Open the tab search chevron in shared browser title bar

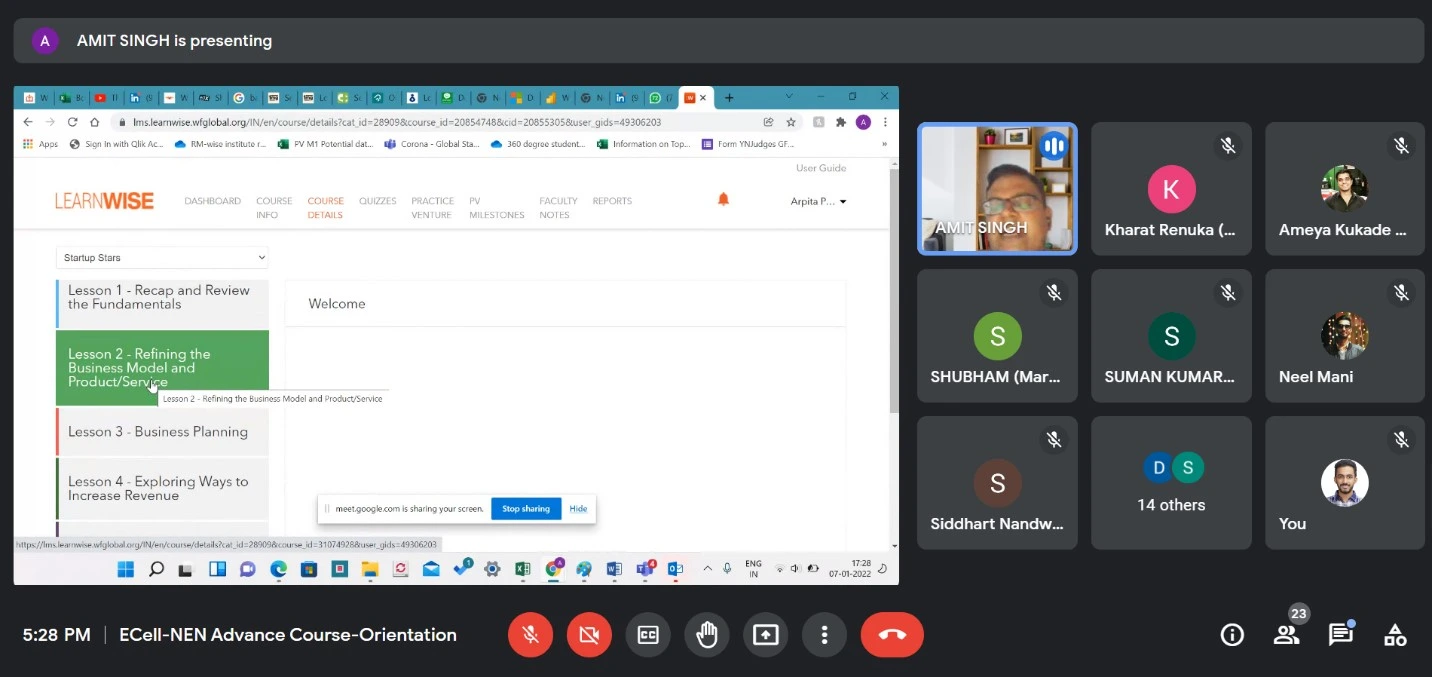point(789,96)
